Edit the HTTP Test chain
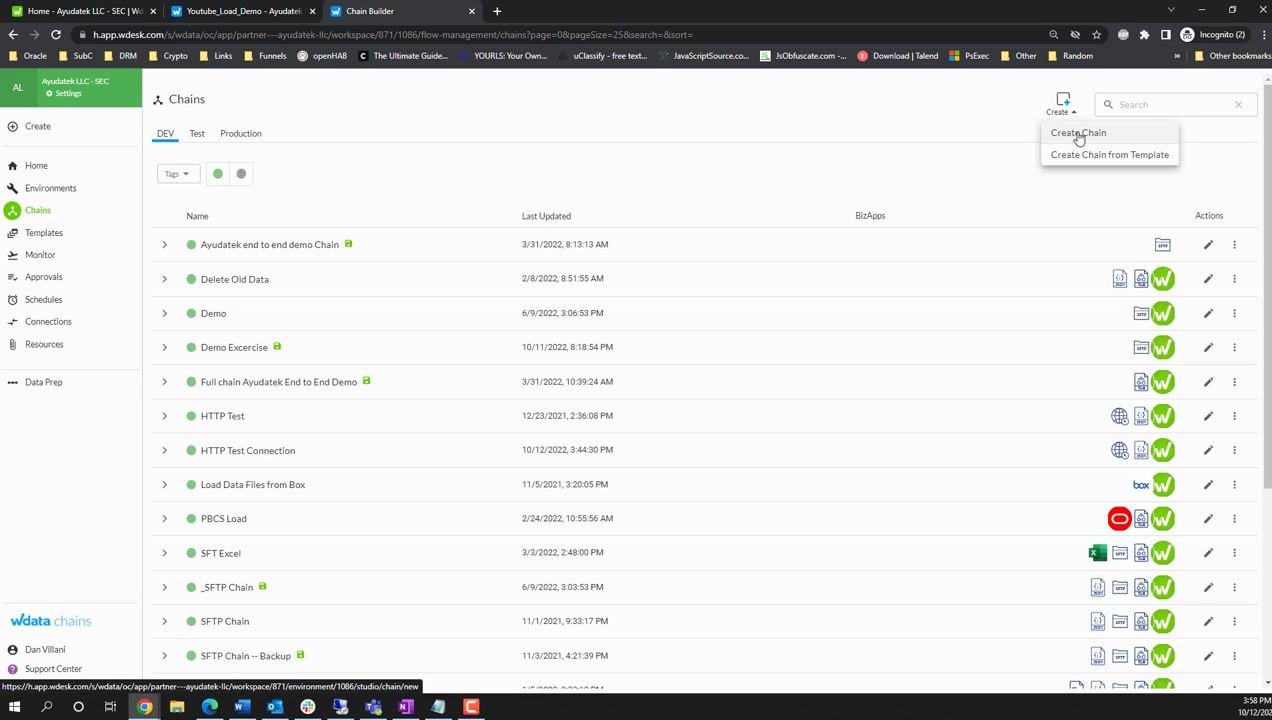 [x=1208, y=416]
